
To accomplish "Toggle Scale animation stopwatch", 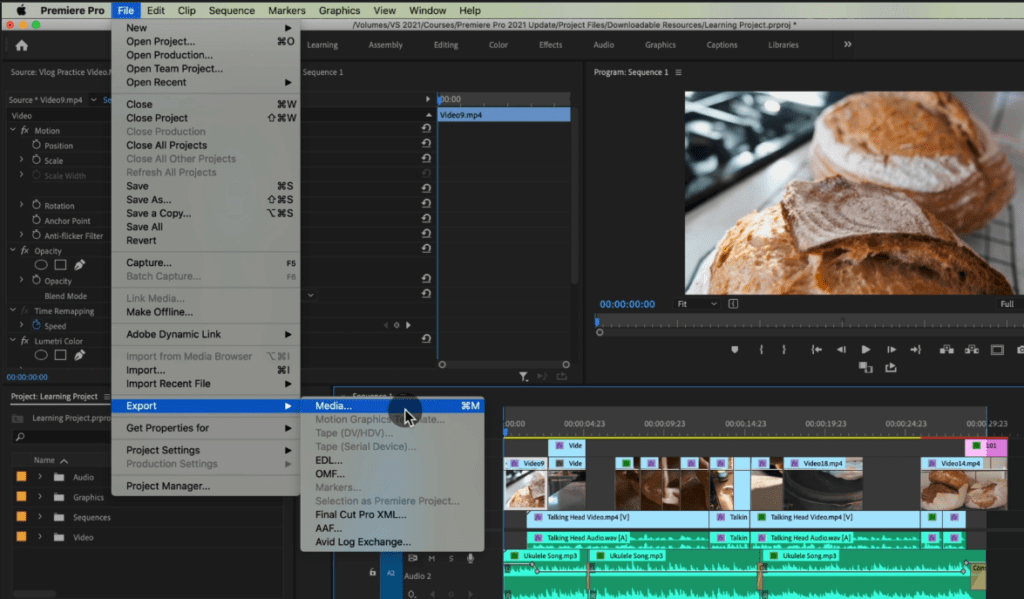I will pos(37,160).
